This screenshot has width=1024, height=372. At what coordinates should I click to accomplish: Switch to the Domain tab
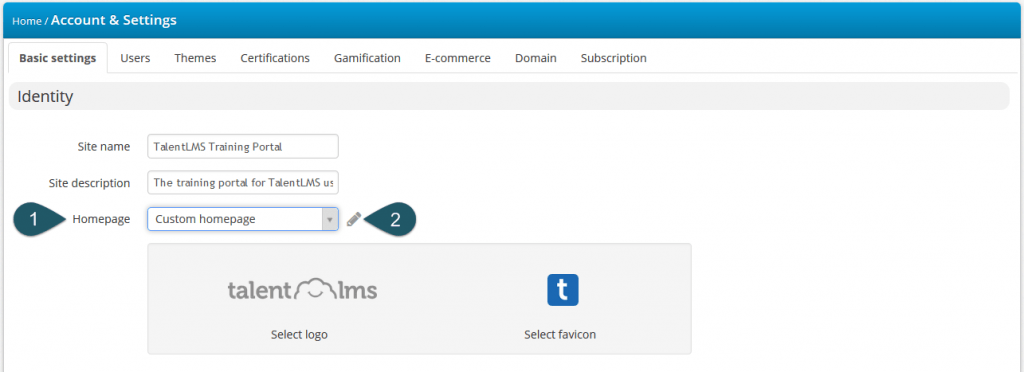(x=536, y=58)
